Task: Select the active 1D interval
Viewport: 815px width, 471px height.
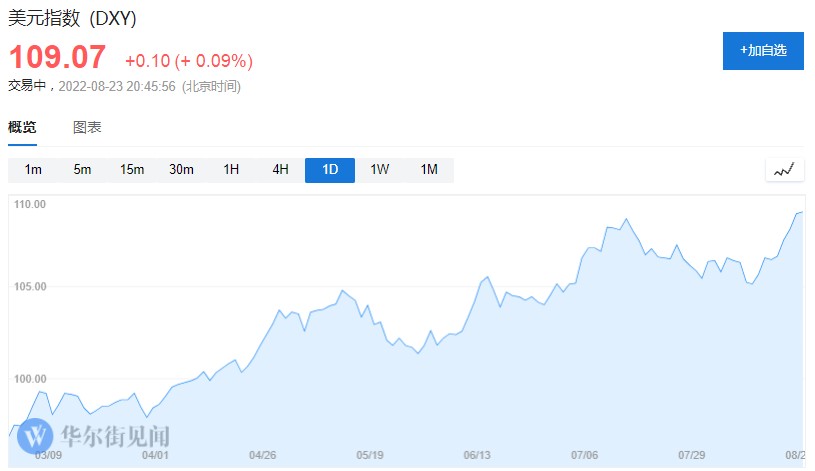Action: point(330,170)
